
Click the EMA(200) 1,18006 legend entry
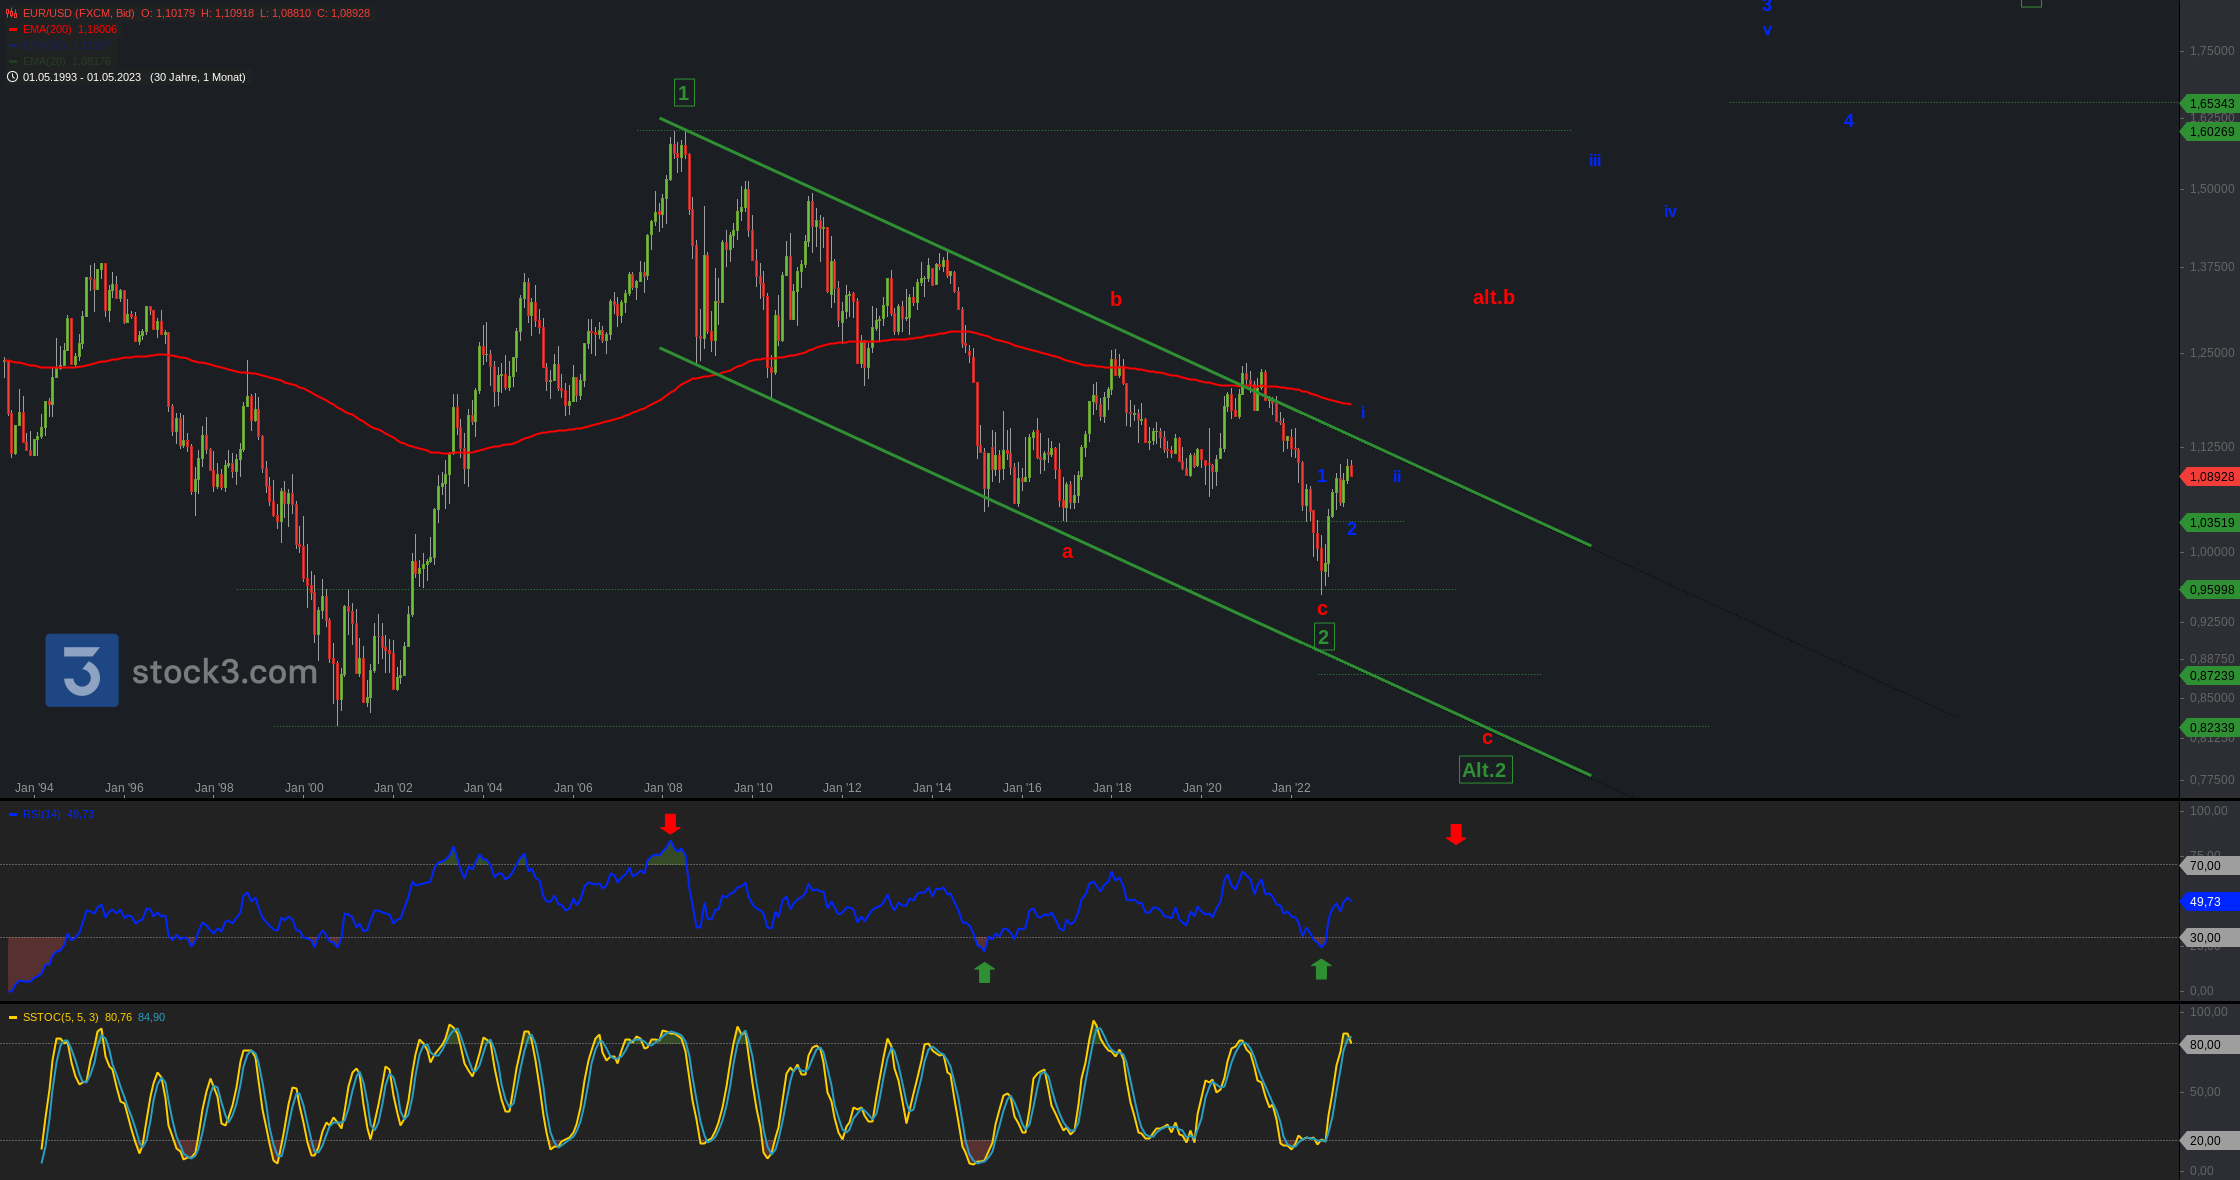click(70, 30)
